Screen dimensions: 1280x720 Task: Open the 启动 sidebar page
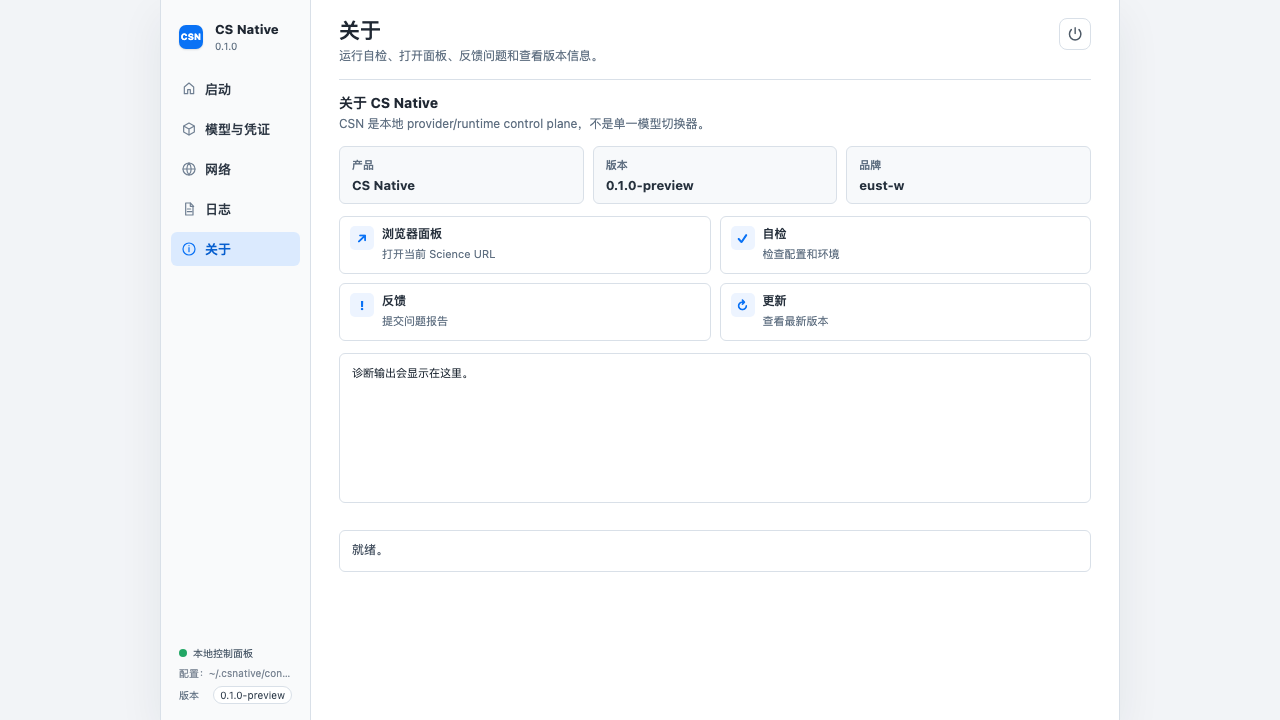[x=235, y=89]
